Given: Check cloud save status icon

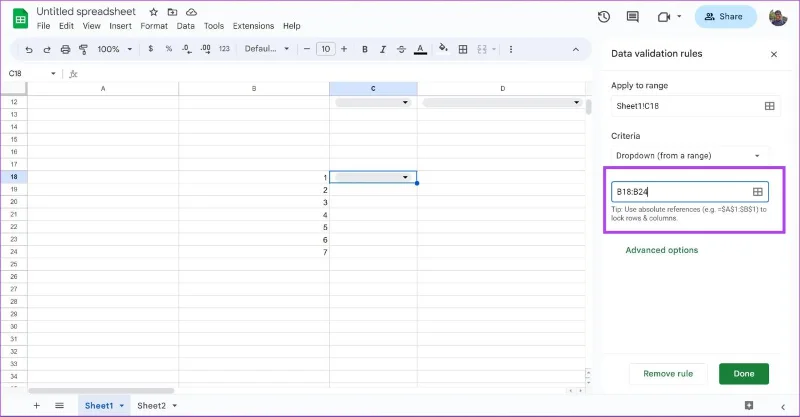Looking at the screenshot, I should 191,12.
